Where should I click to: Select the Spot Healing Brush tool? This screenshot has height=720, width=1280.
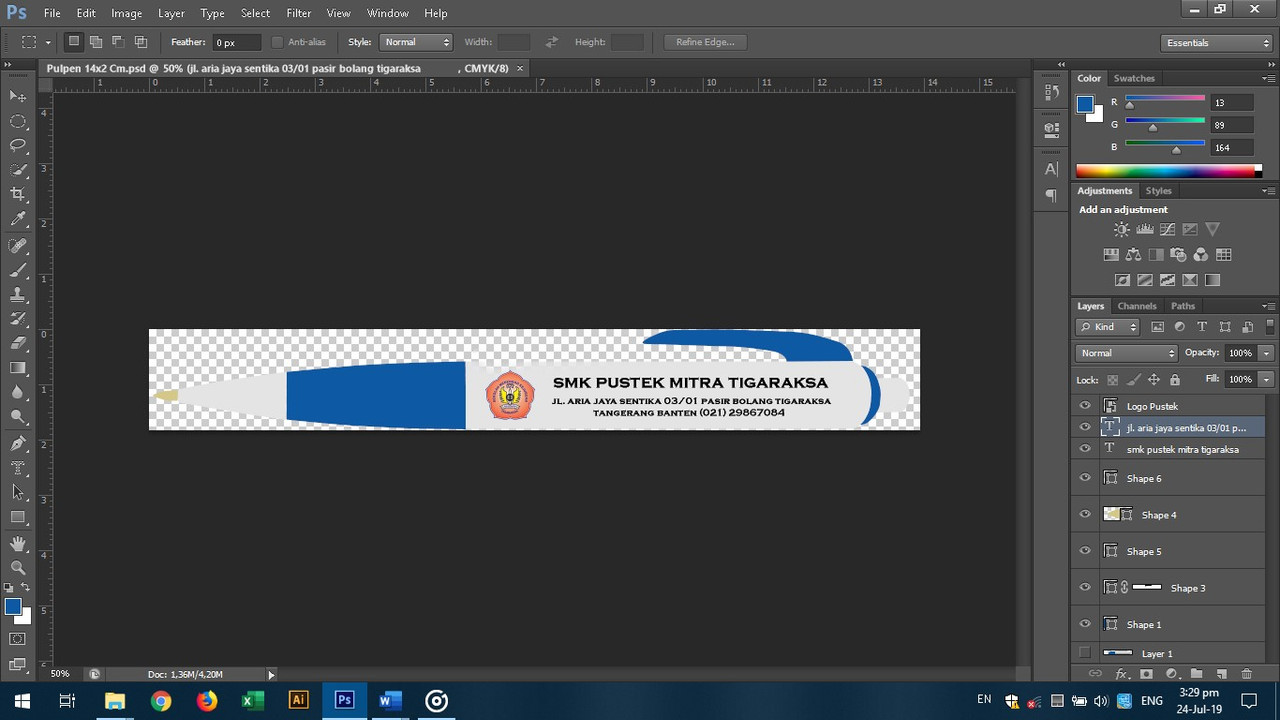18,246
